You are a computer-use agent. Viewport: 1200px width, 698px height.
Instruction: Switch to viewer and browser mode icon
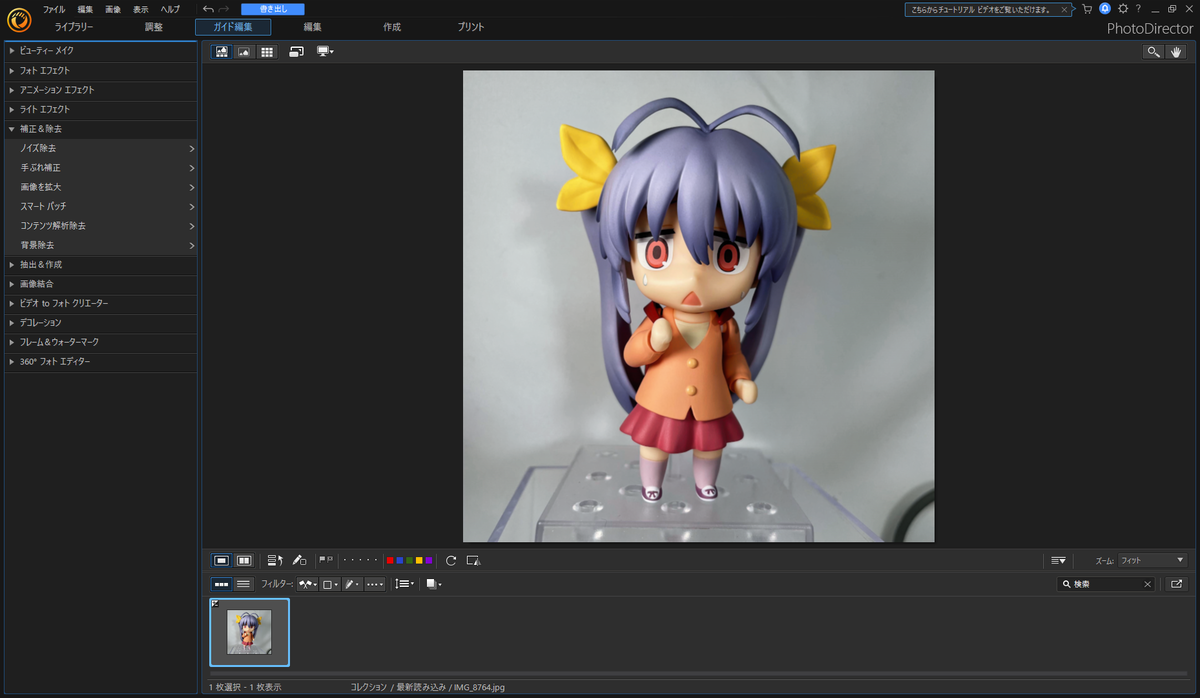(x=222, y=51)
